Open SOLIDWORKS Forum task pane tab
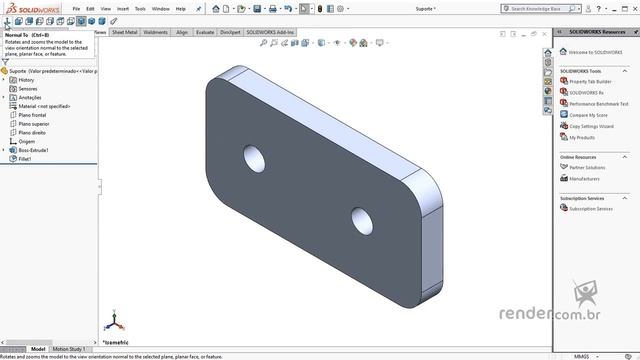Screen dimensions: 640x360 pos(548,110)
